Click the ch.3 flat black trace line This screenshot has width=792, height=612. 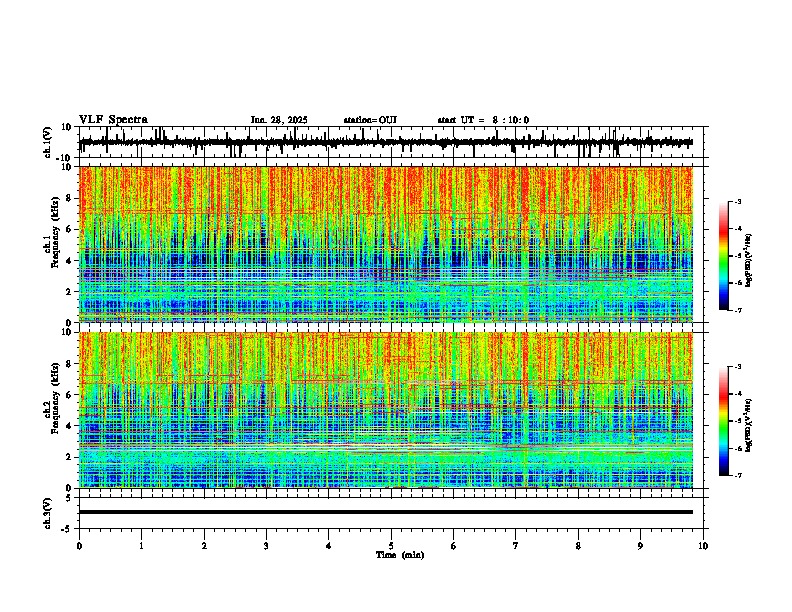[x=386, y=512]
